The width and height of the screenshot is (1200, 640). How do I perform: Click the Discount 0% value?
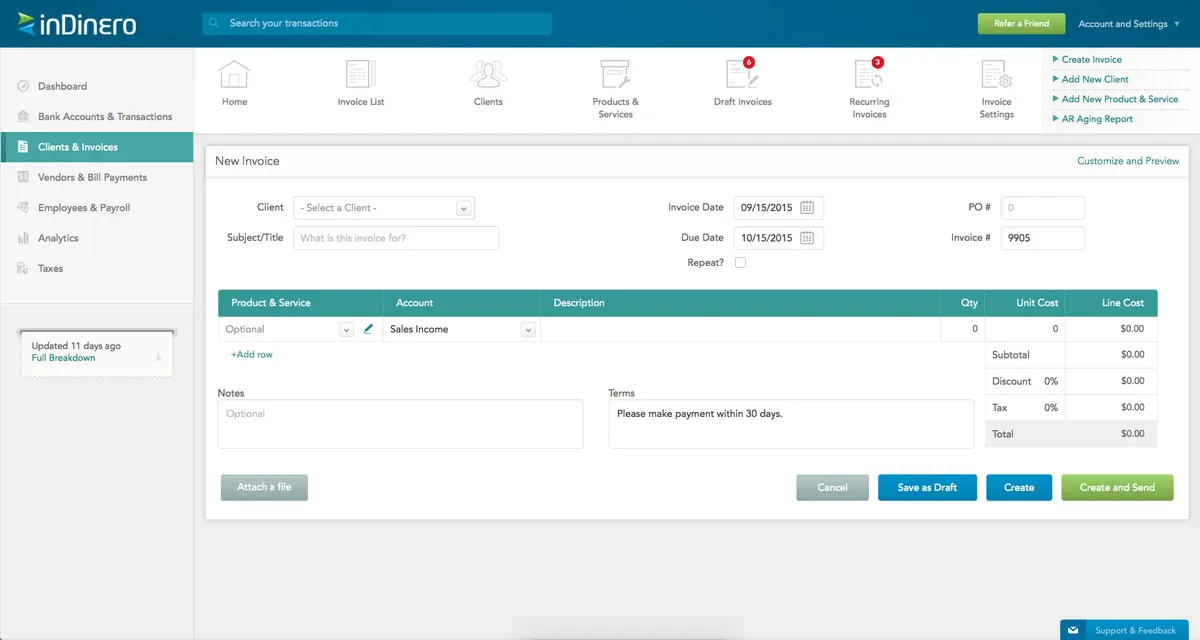tap(1051, 381)
